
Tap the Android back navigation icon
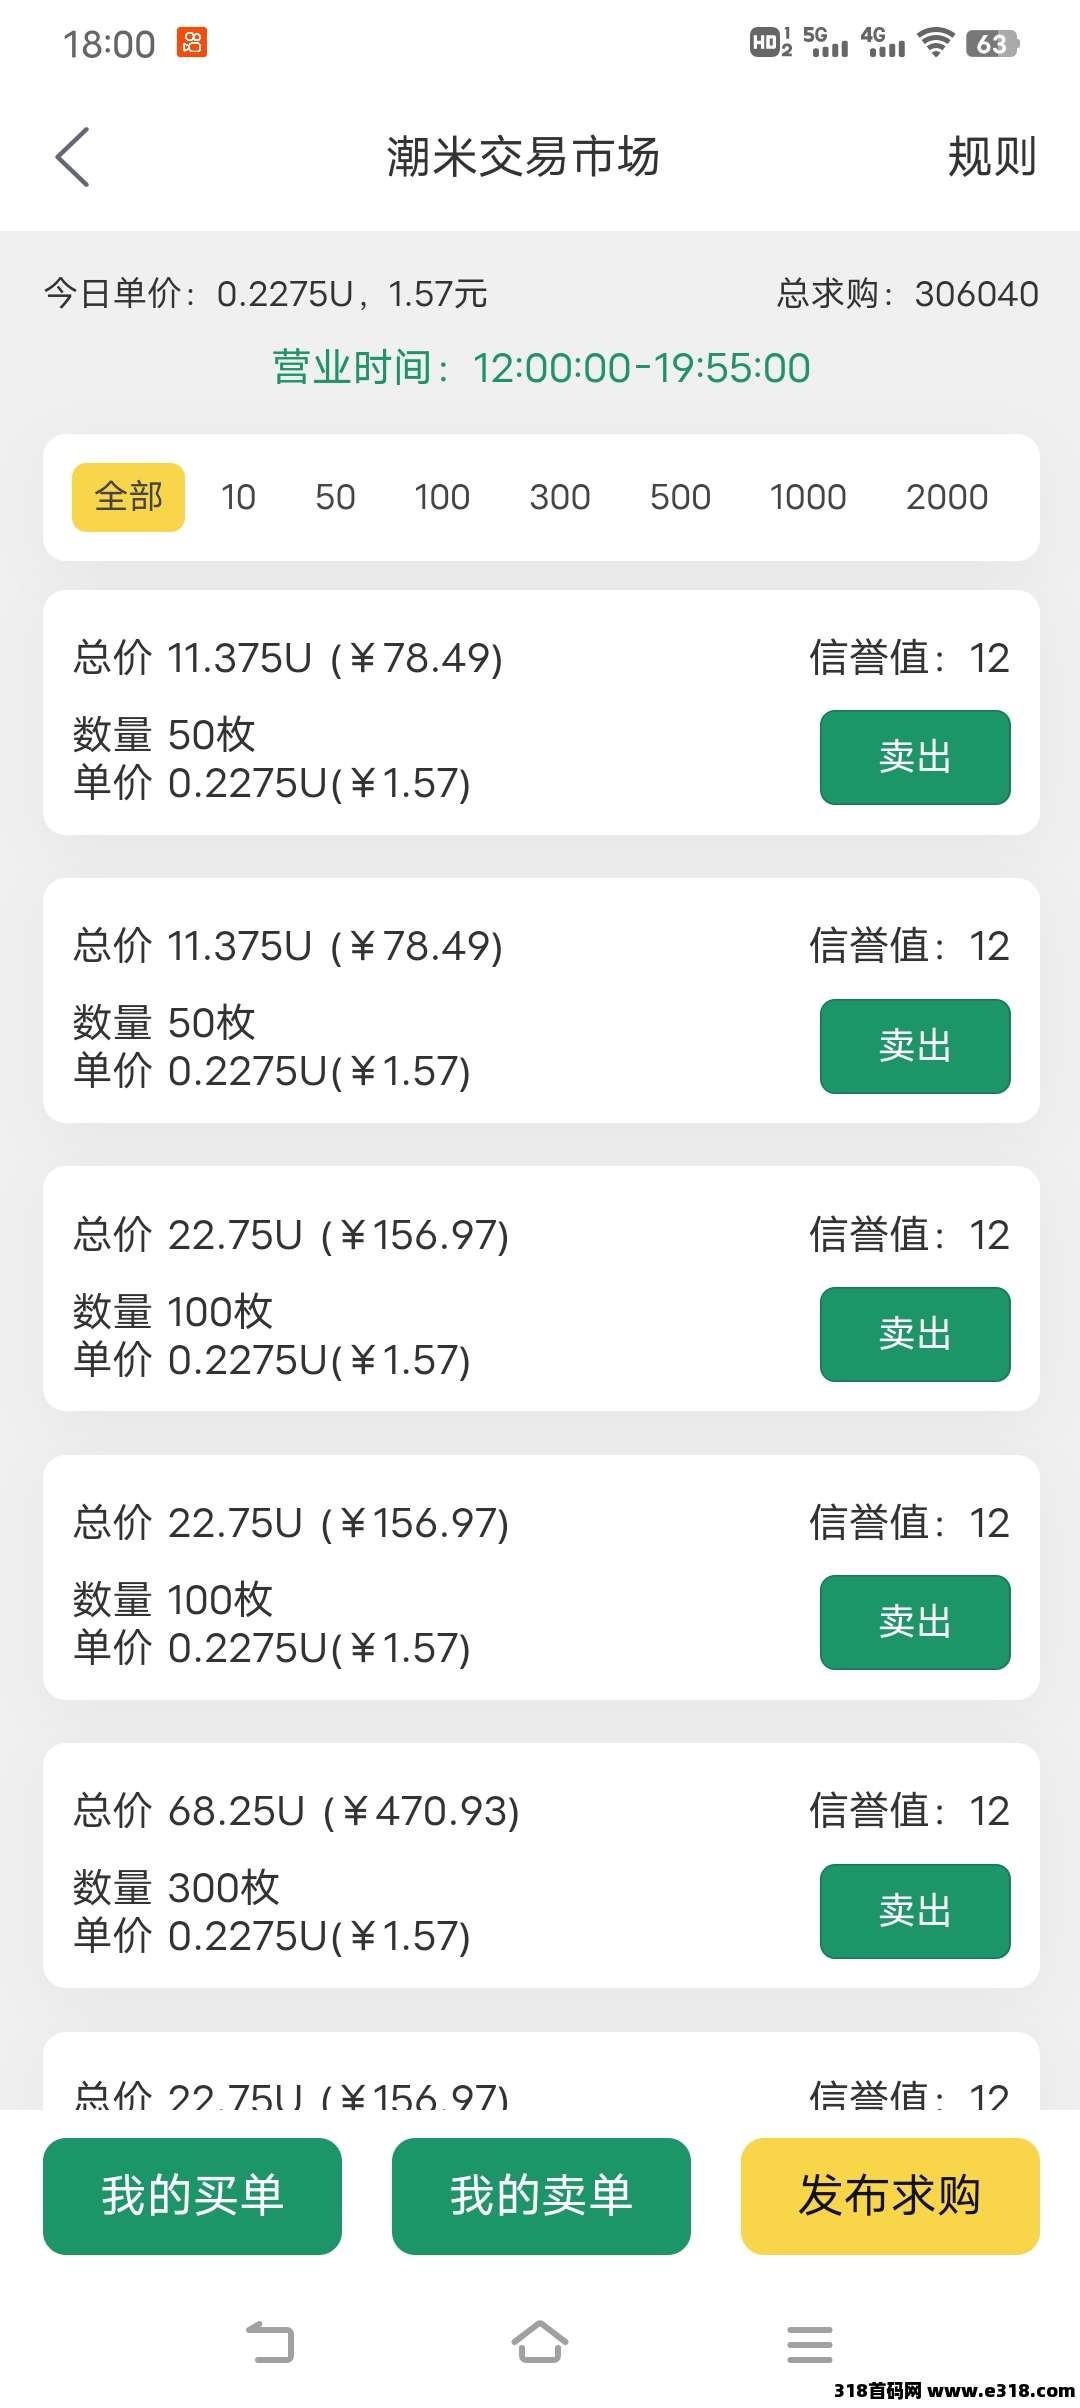click(x=270, y=2343)
